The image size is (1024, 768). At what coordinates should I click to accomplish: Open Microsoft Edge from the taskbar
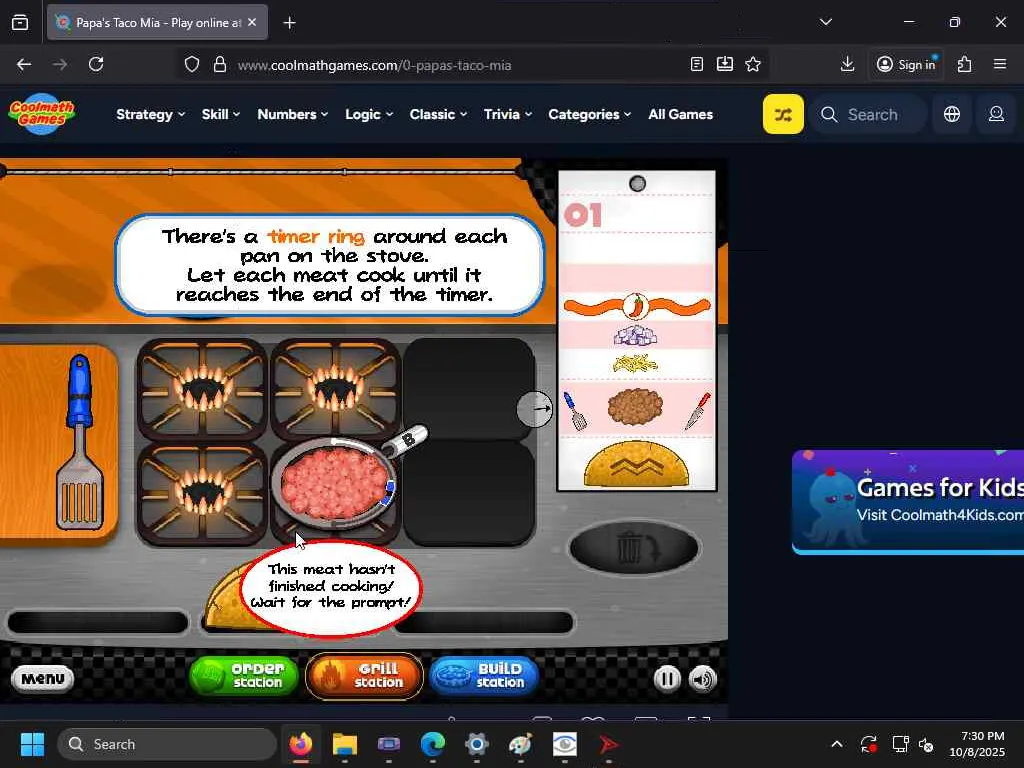click(432, 744)
